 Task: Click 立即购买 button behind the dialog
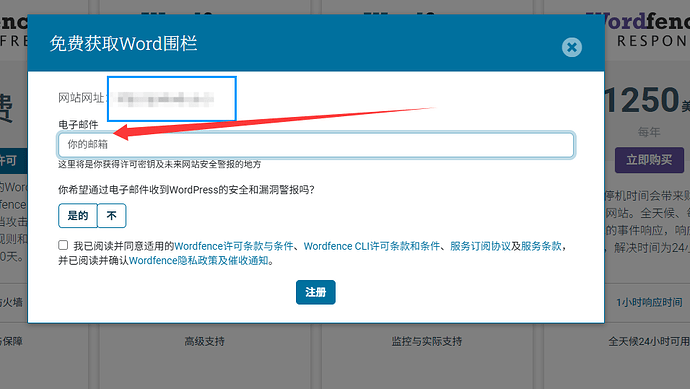pos(649,160)
